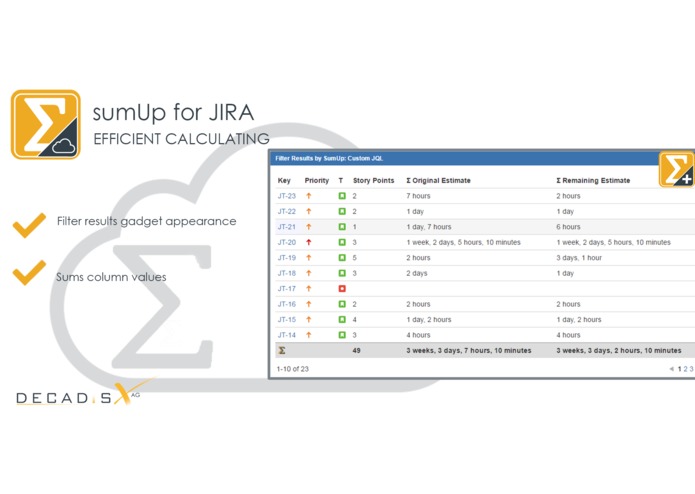Click the green story type icon of JT-16
Screen dimensions: 695x494
[x=342, y=304]
